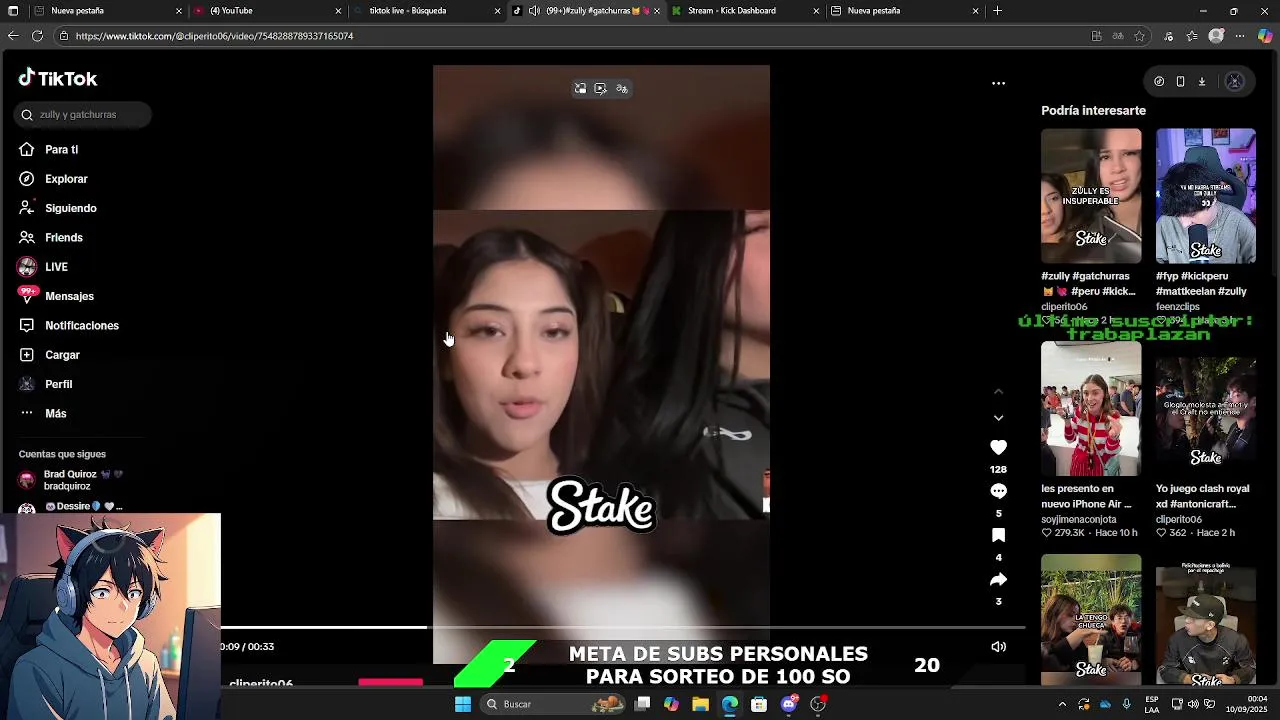This screenshot has width=1280, height=720.
Task: Go back in the browser
Action: 13,36
